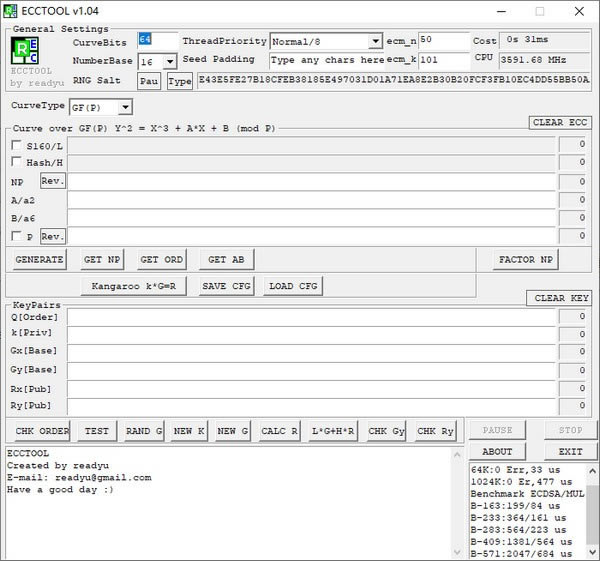The width and height of the screenshot is (600, 561).
Task: Click the ECCTOOL title bar app icon
Action: pyautogui.click(x=11, y=11)
